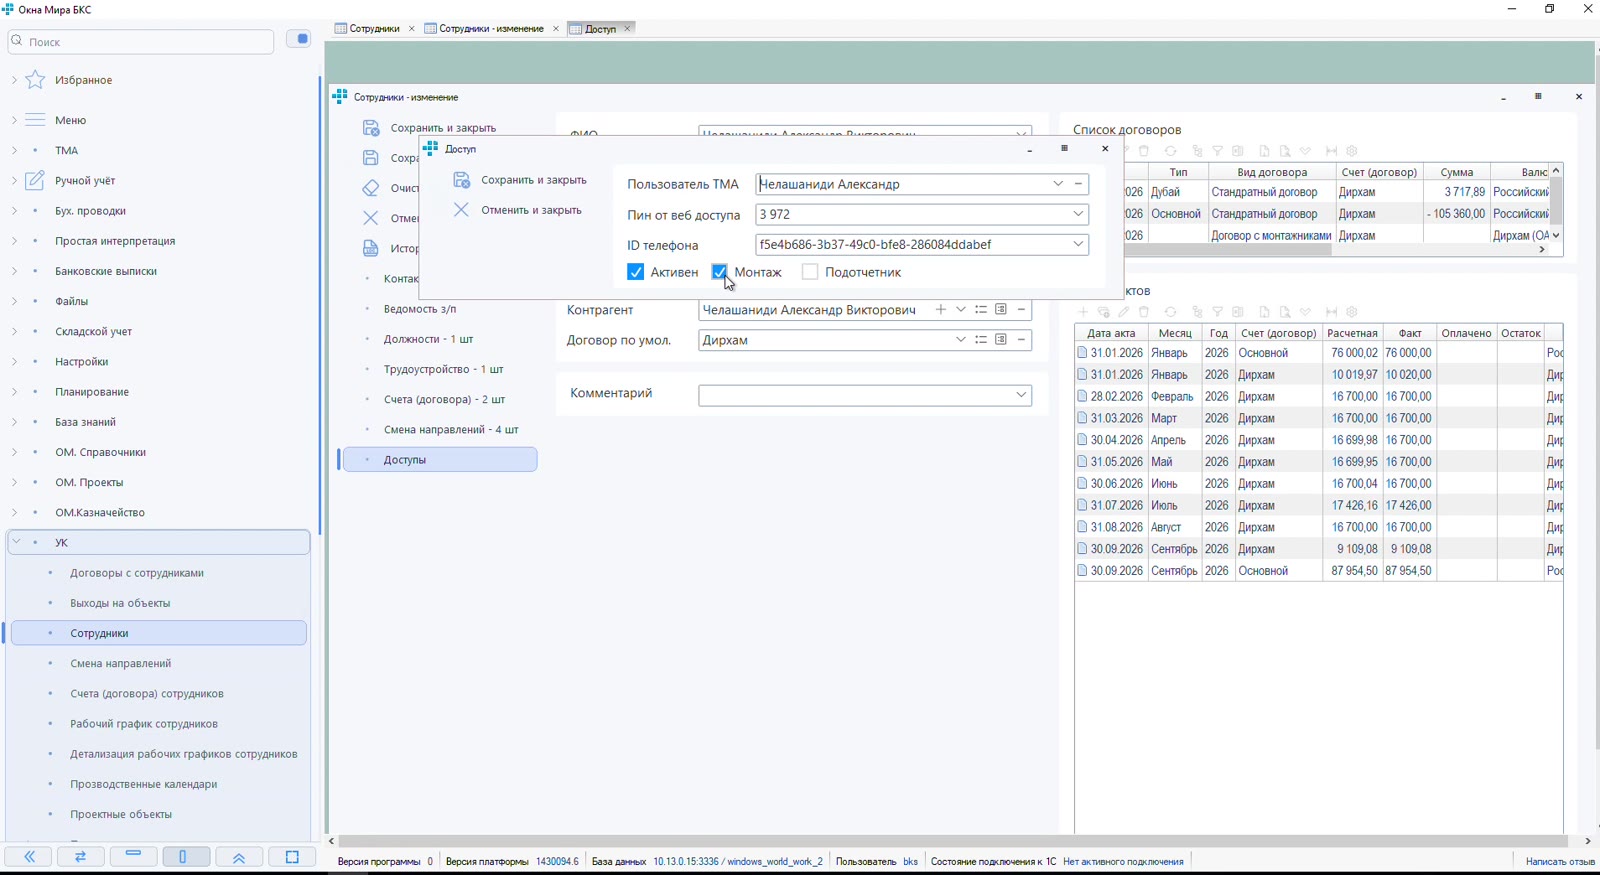Image resolution: width=1600 pixels, height=875 pixels.
Task: Collapse the УК tree section
Action: [x=16, y=542]
